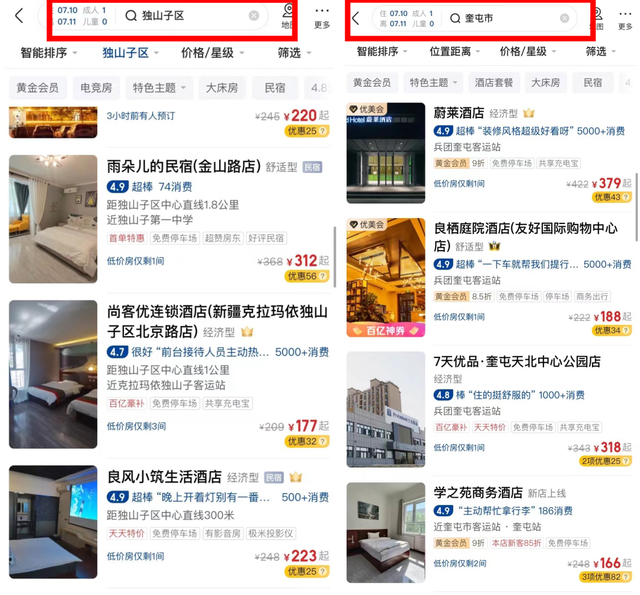Select 雨朵儿的民宿 room thumbnail
This screenshot has width=640, height=595.
[53, 219]
